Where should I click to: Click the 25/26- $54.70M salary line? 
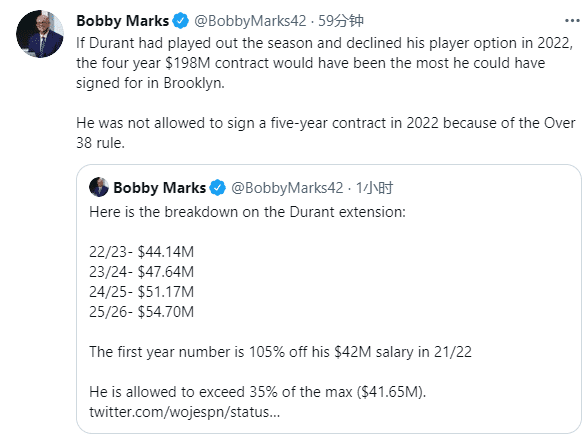pyautogui.click(x=141, y=312)
